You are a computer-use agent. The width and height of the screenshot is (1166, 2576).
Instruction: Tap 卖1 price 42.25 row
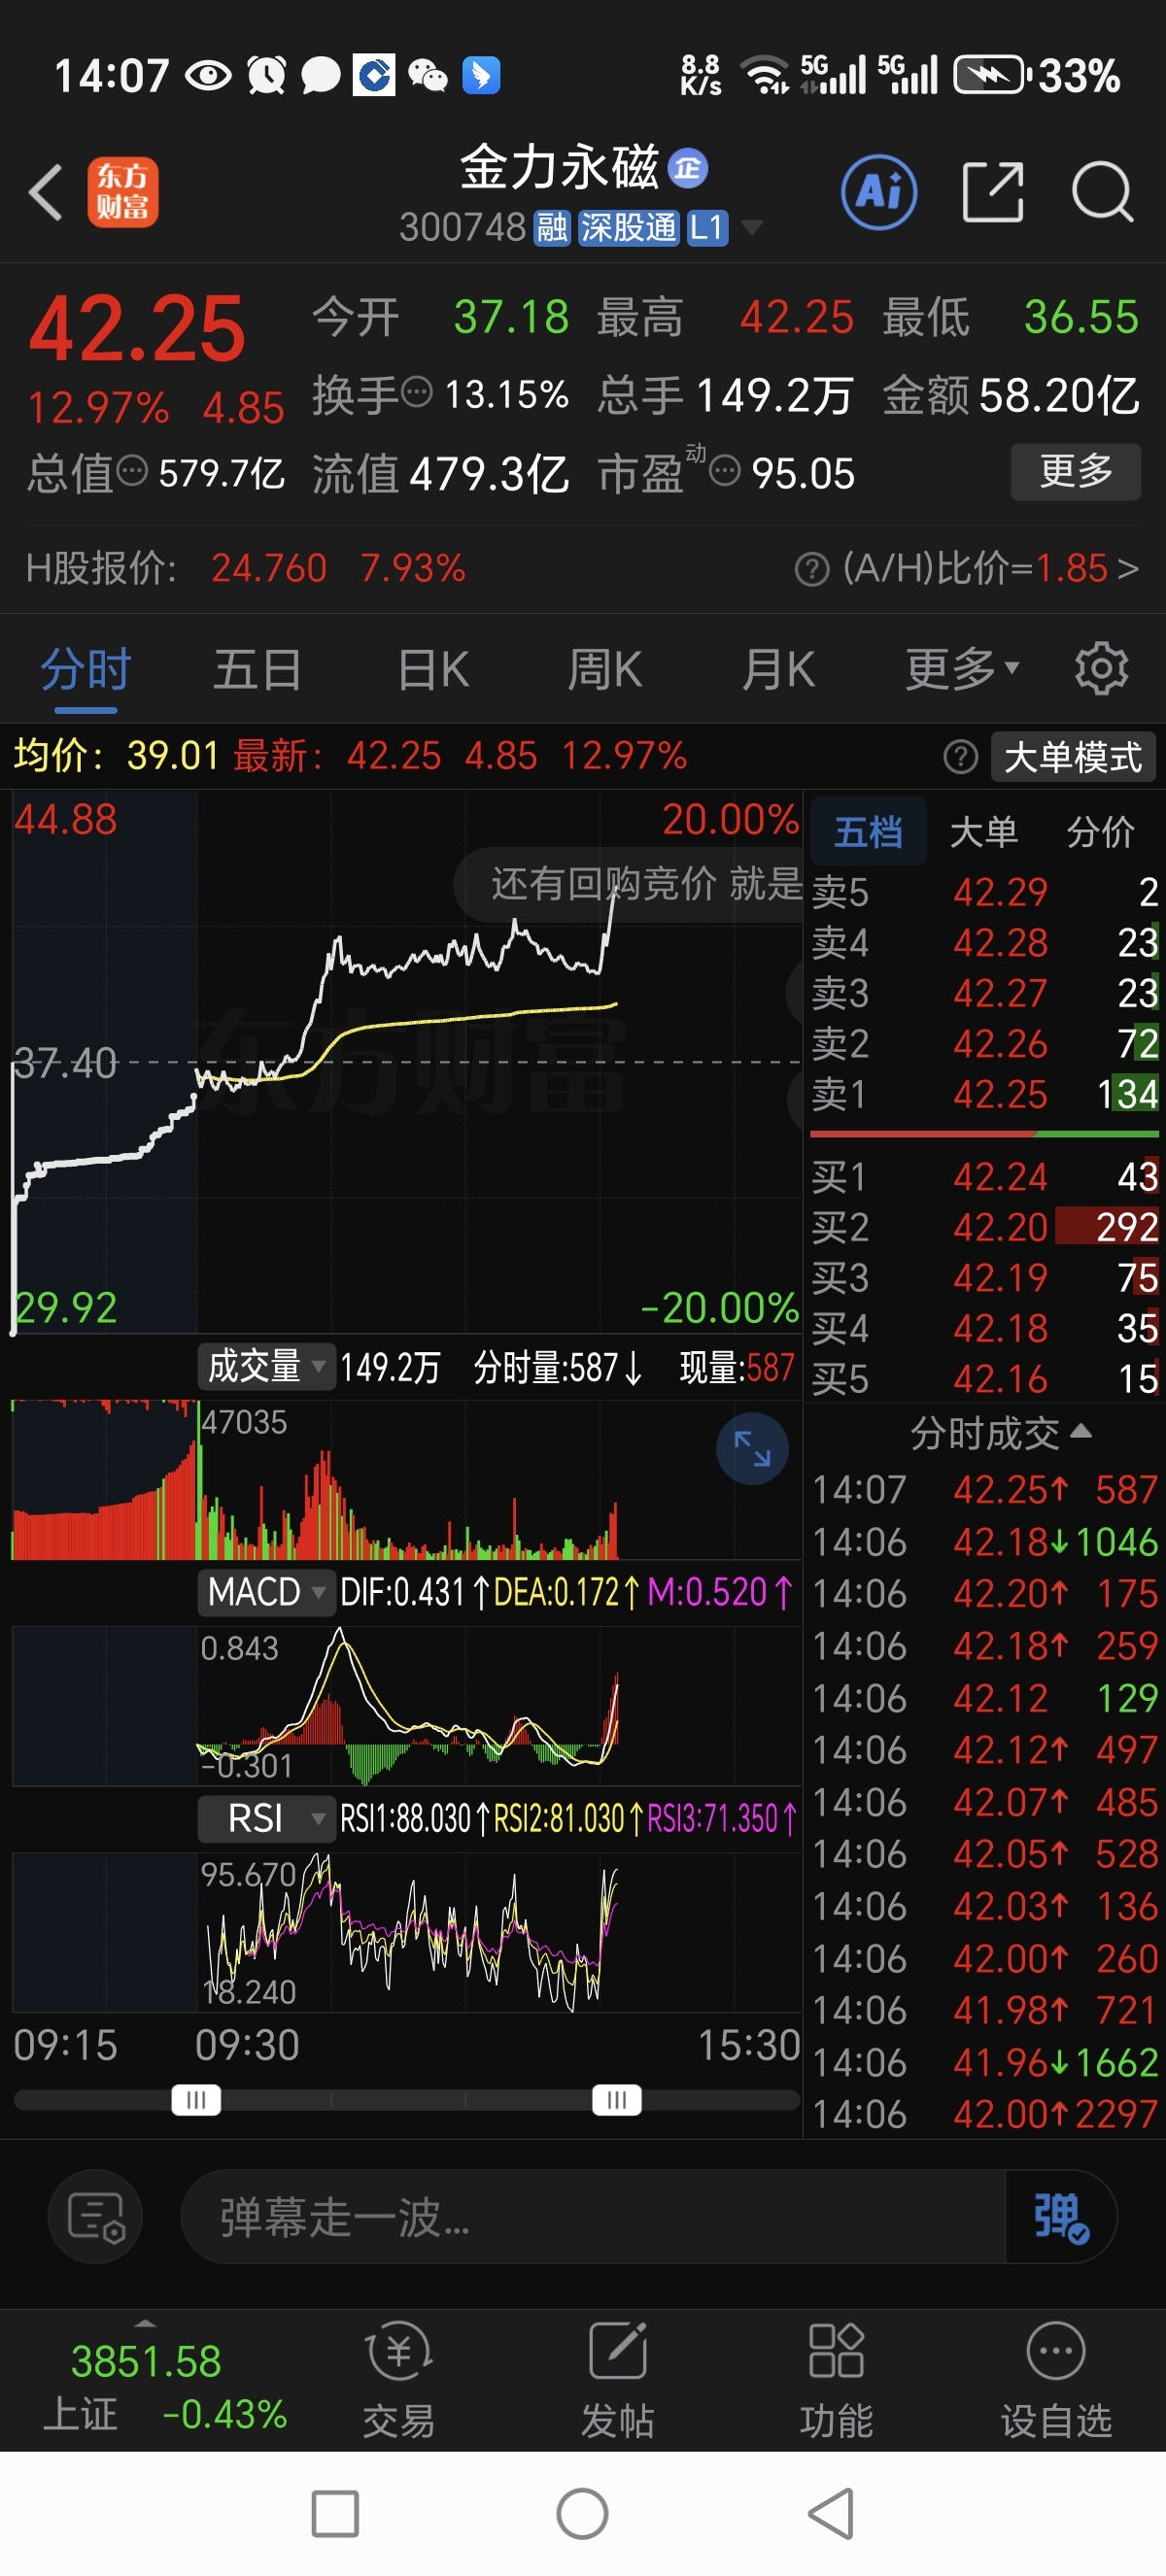point(984,1094)
